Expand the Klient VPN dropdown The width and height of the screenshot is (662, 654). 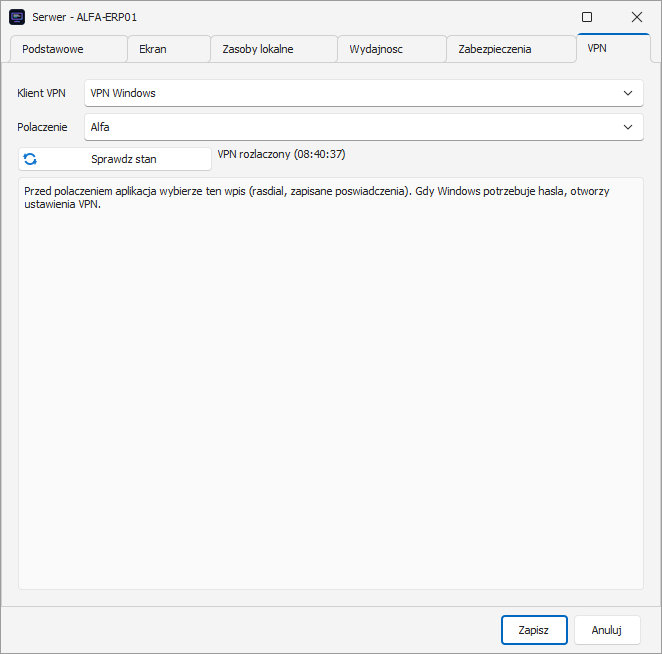(364, 93)
